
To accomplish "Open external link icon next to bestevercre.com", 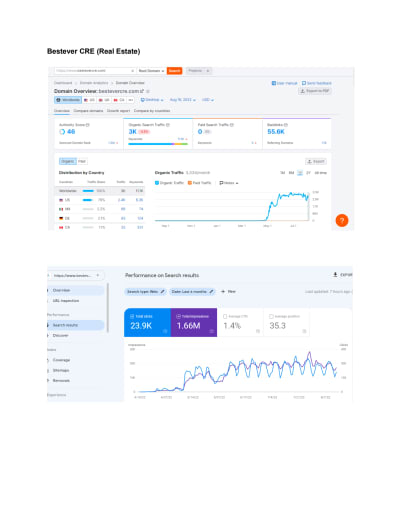I will (x=142, y=91).
